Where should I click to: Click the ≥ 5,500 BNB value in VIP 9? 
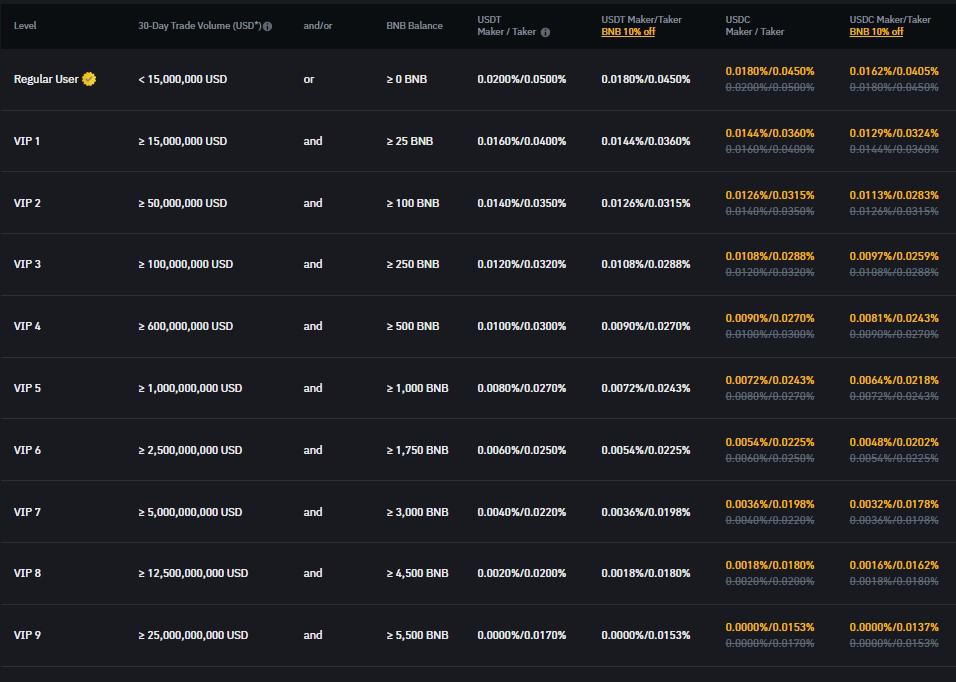[418, 635]
